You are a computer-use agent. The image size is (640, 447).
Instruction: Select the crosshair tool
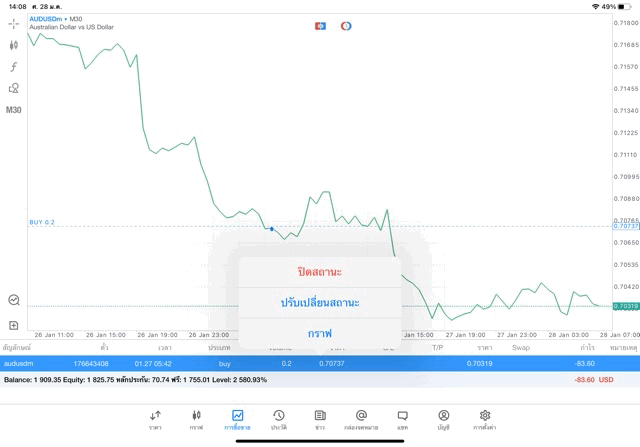pyautogui.click(x=13, y=23)
